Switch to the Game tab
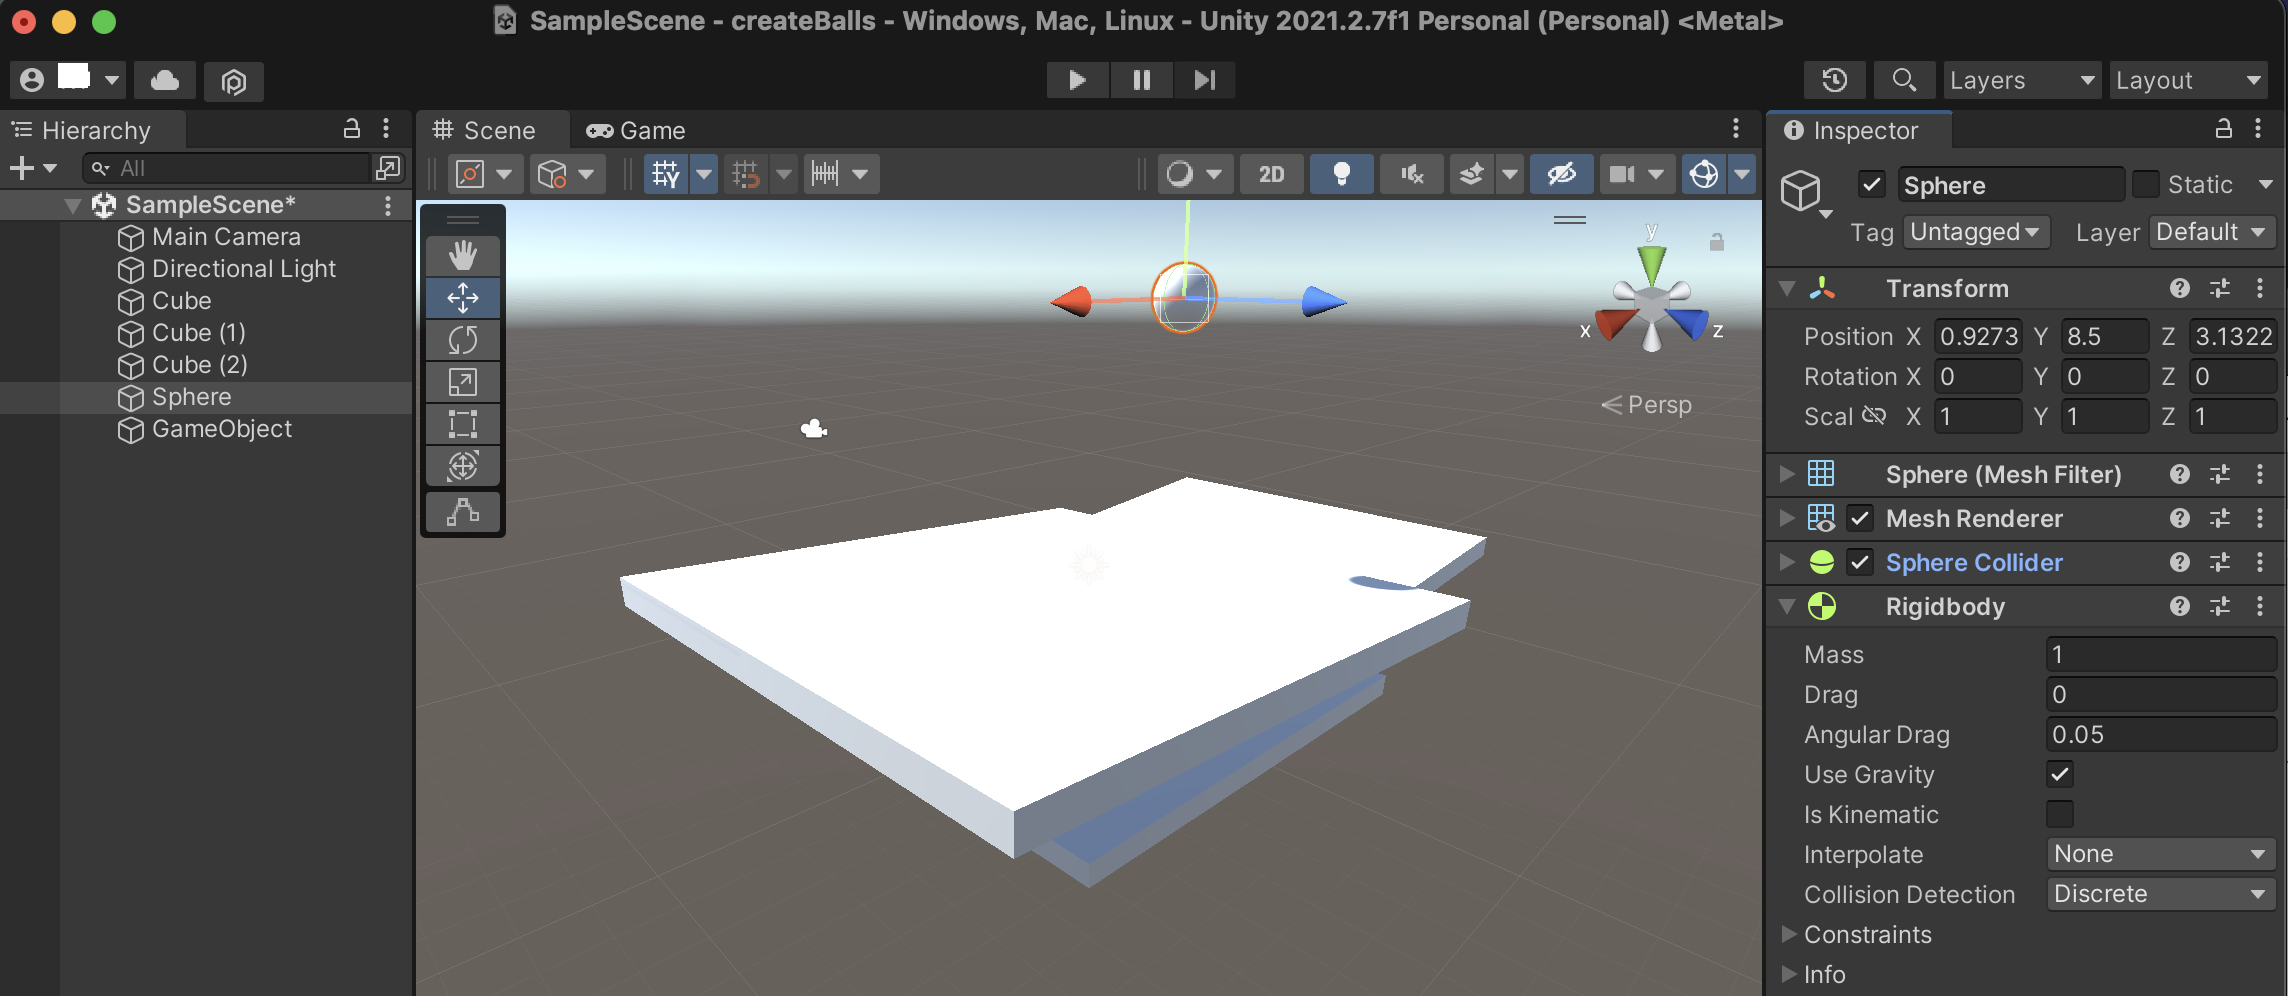The image size is (2288, 996). coord(636,131)
